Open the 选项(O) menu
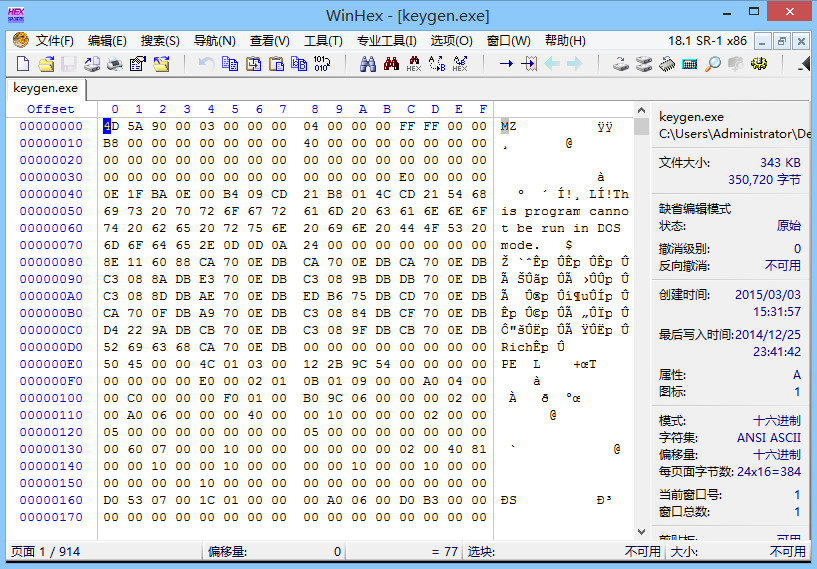The image size is (817, 569). pos(451,41)
